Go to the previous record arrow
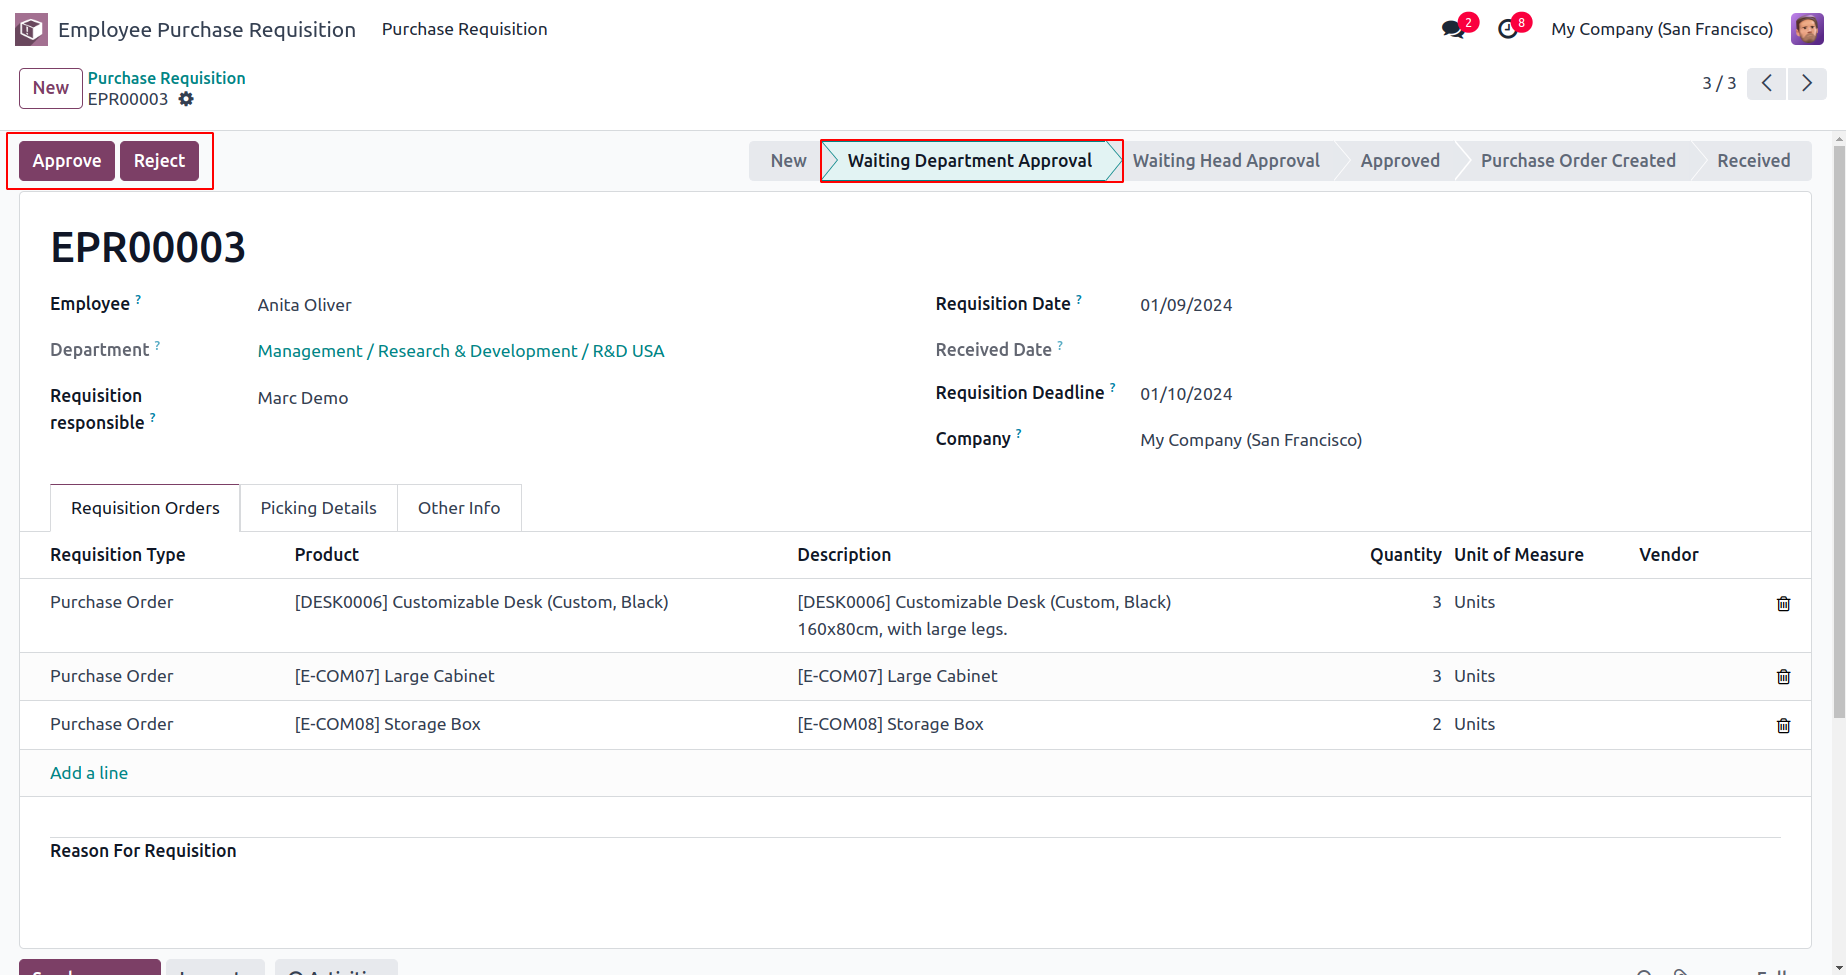The width and height of the screenshot is (1846, 975). pyautogui.click(x=1767, y=83)
